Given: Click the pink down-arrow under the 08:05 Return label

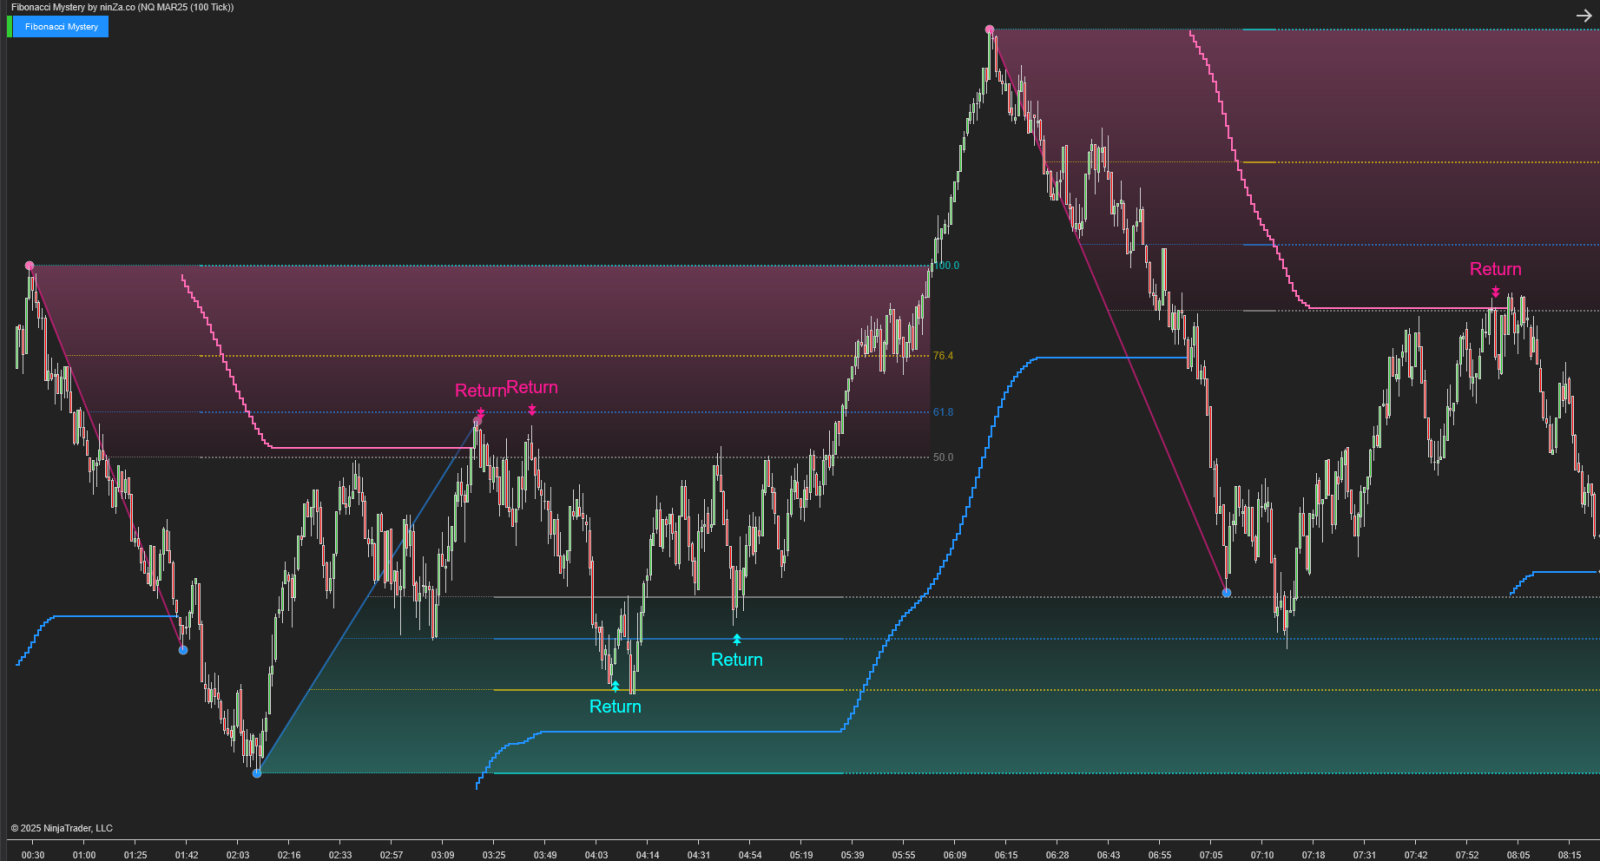Looking at the screenshot, I should (x=1496, y=292).
